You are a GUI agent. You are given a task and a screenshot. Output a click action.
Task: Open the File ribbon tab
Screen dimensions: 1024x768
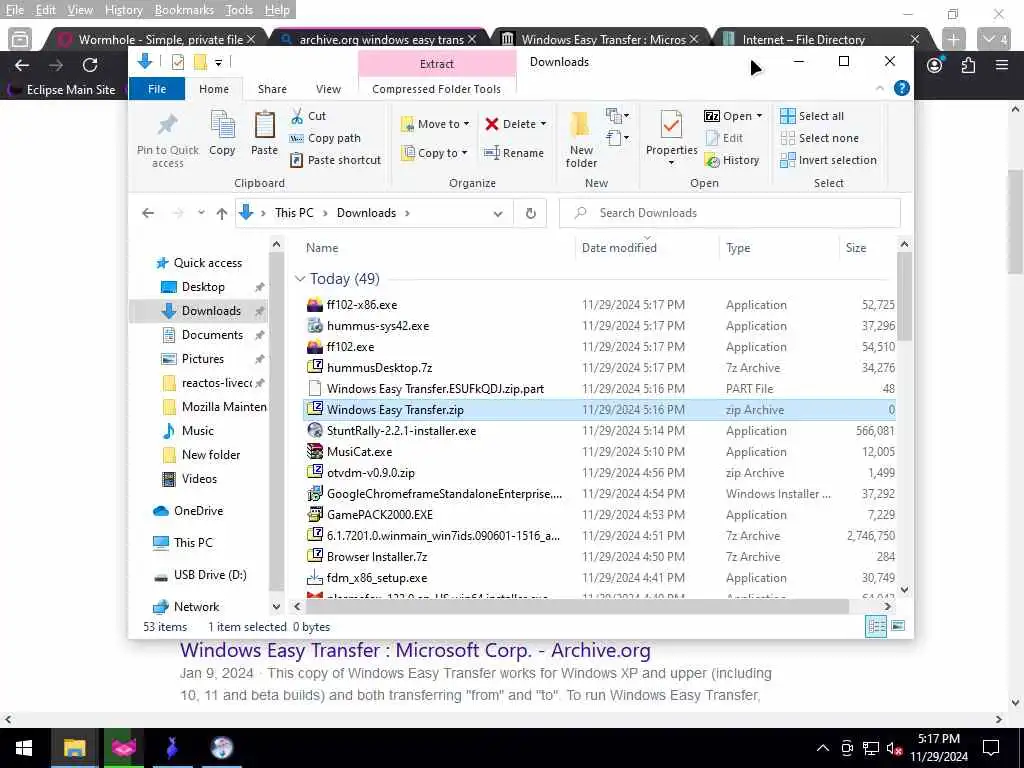coord(157,89)
